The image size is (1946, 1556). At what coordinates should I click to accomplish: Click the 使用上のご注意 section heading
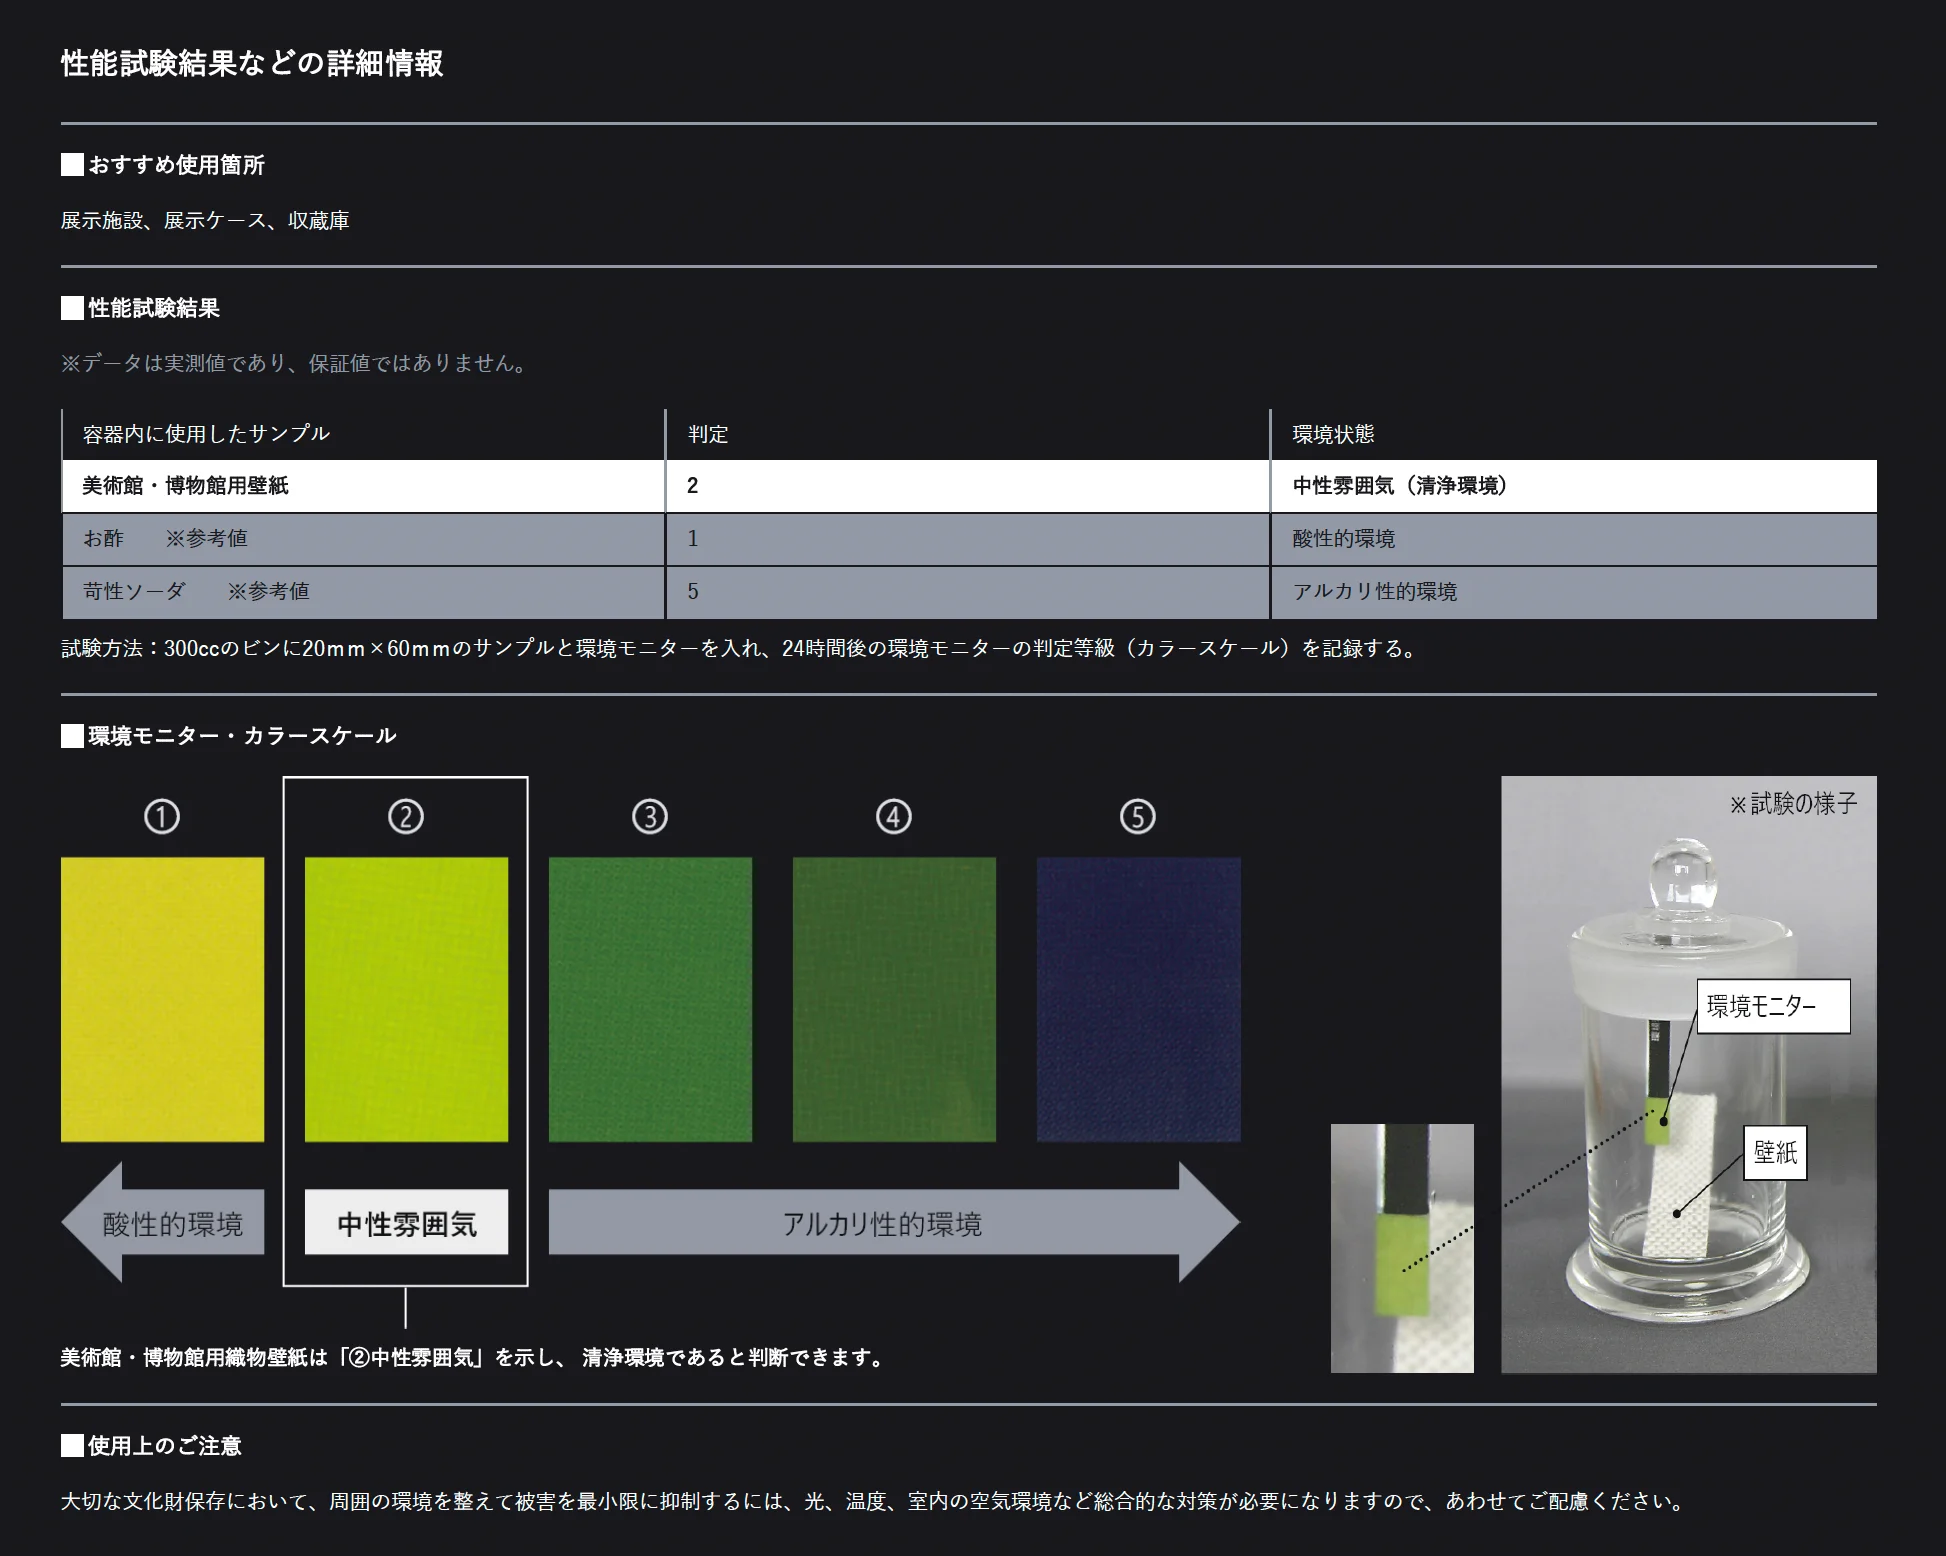152,1446
